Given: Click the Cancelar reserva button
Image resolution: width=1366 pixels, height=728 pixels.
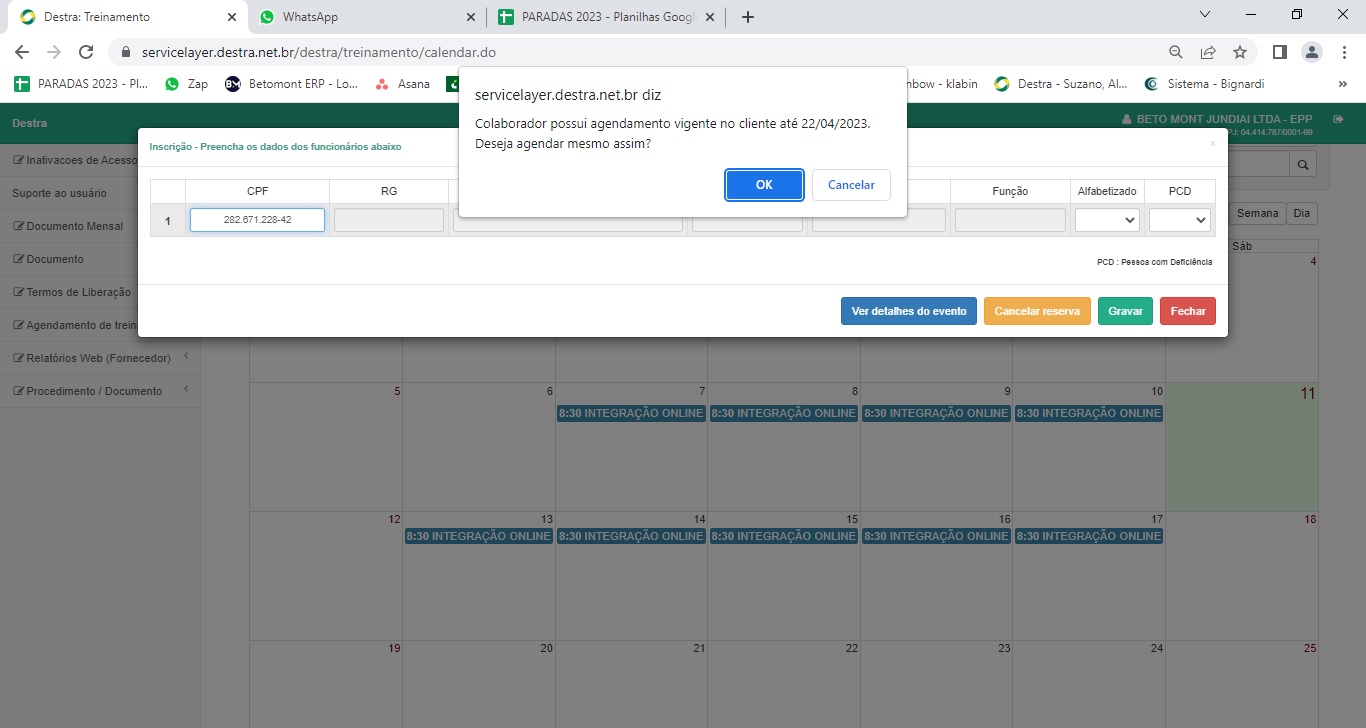Looking at the screenshot, I should coord(1037,311).
